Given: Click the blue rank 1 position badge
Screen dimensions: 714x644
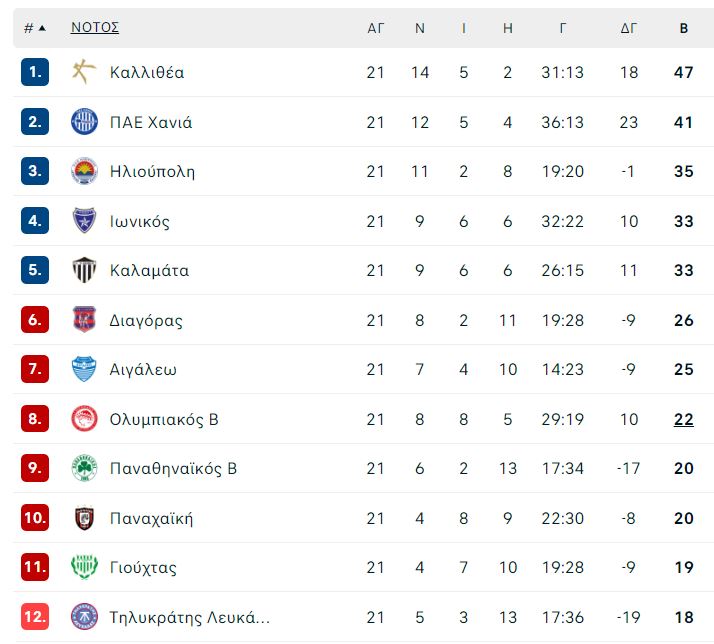Looking at the screenshot, I should click(x=35, y=72).
